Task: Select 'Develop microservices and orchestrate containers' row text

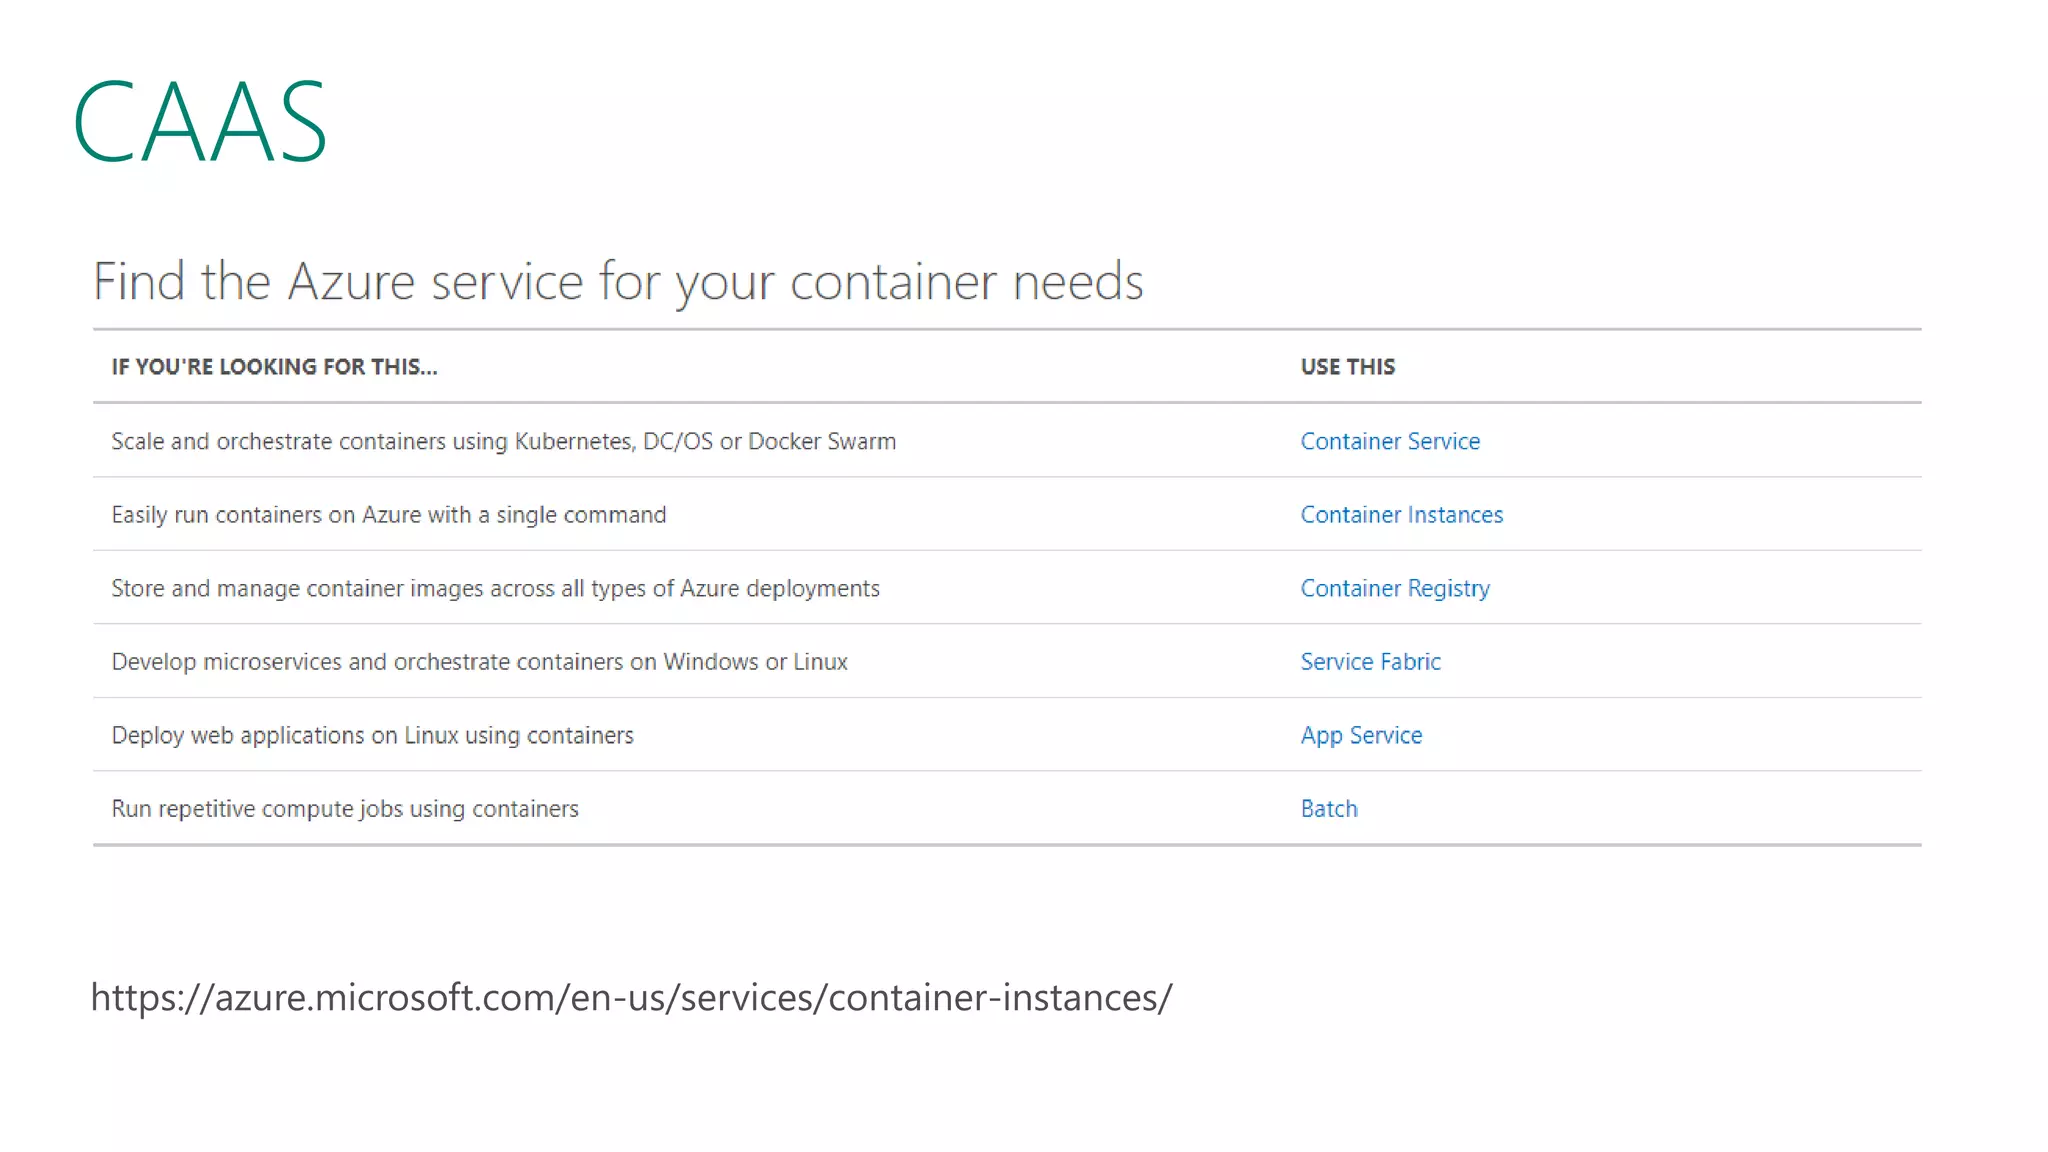Action: coord(479,662)
